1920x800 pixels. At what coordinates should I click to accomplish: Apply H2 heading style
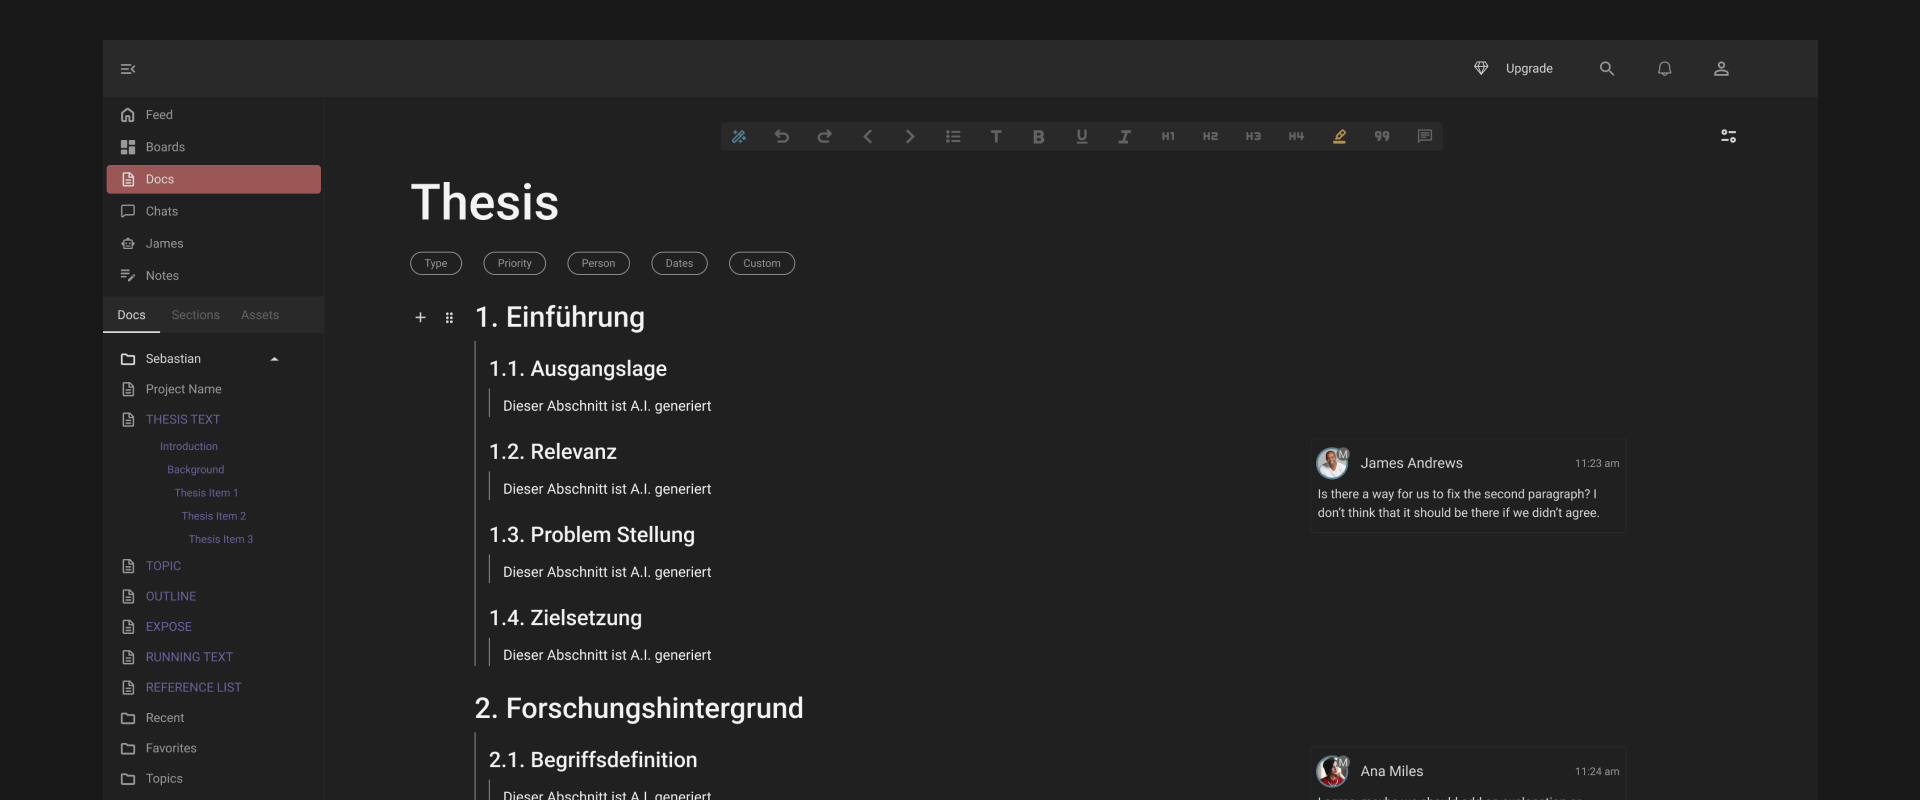1210,136
